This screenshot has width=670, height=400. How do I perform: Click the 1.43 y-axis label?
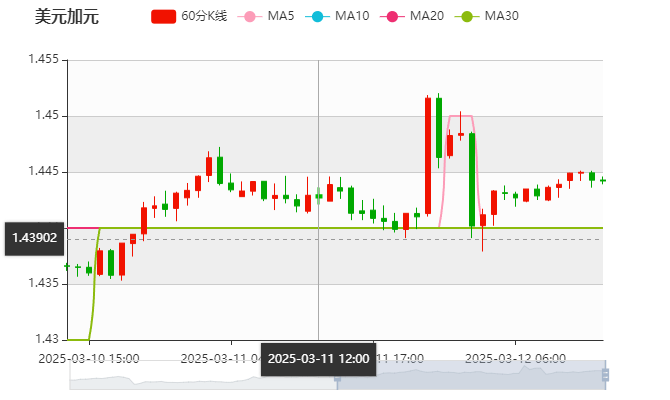47,339
